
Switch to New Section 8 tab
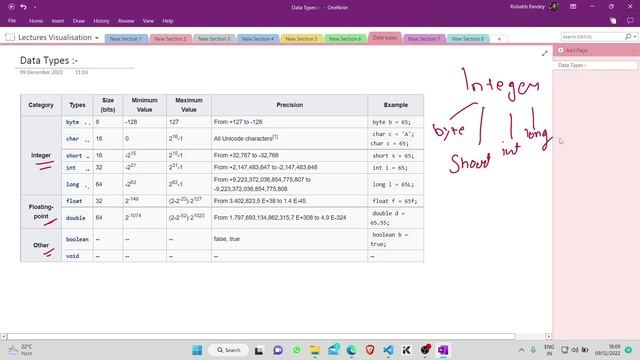(x=468, y=39)
